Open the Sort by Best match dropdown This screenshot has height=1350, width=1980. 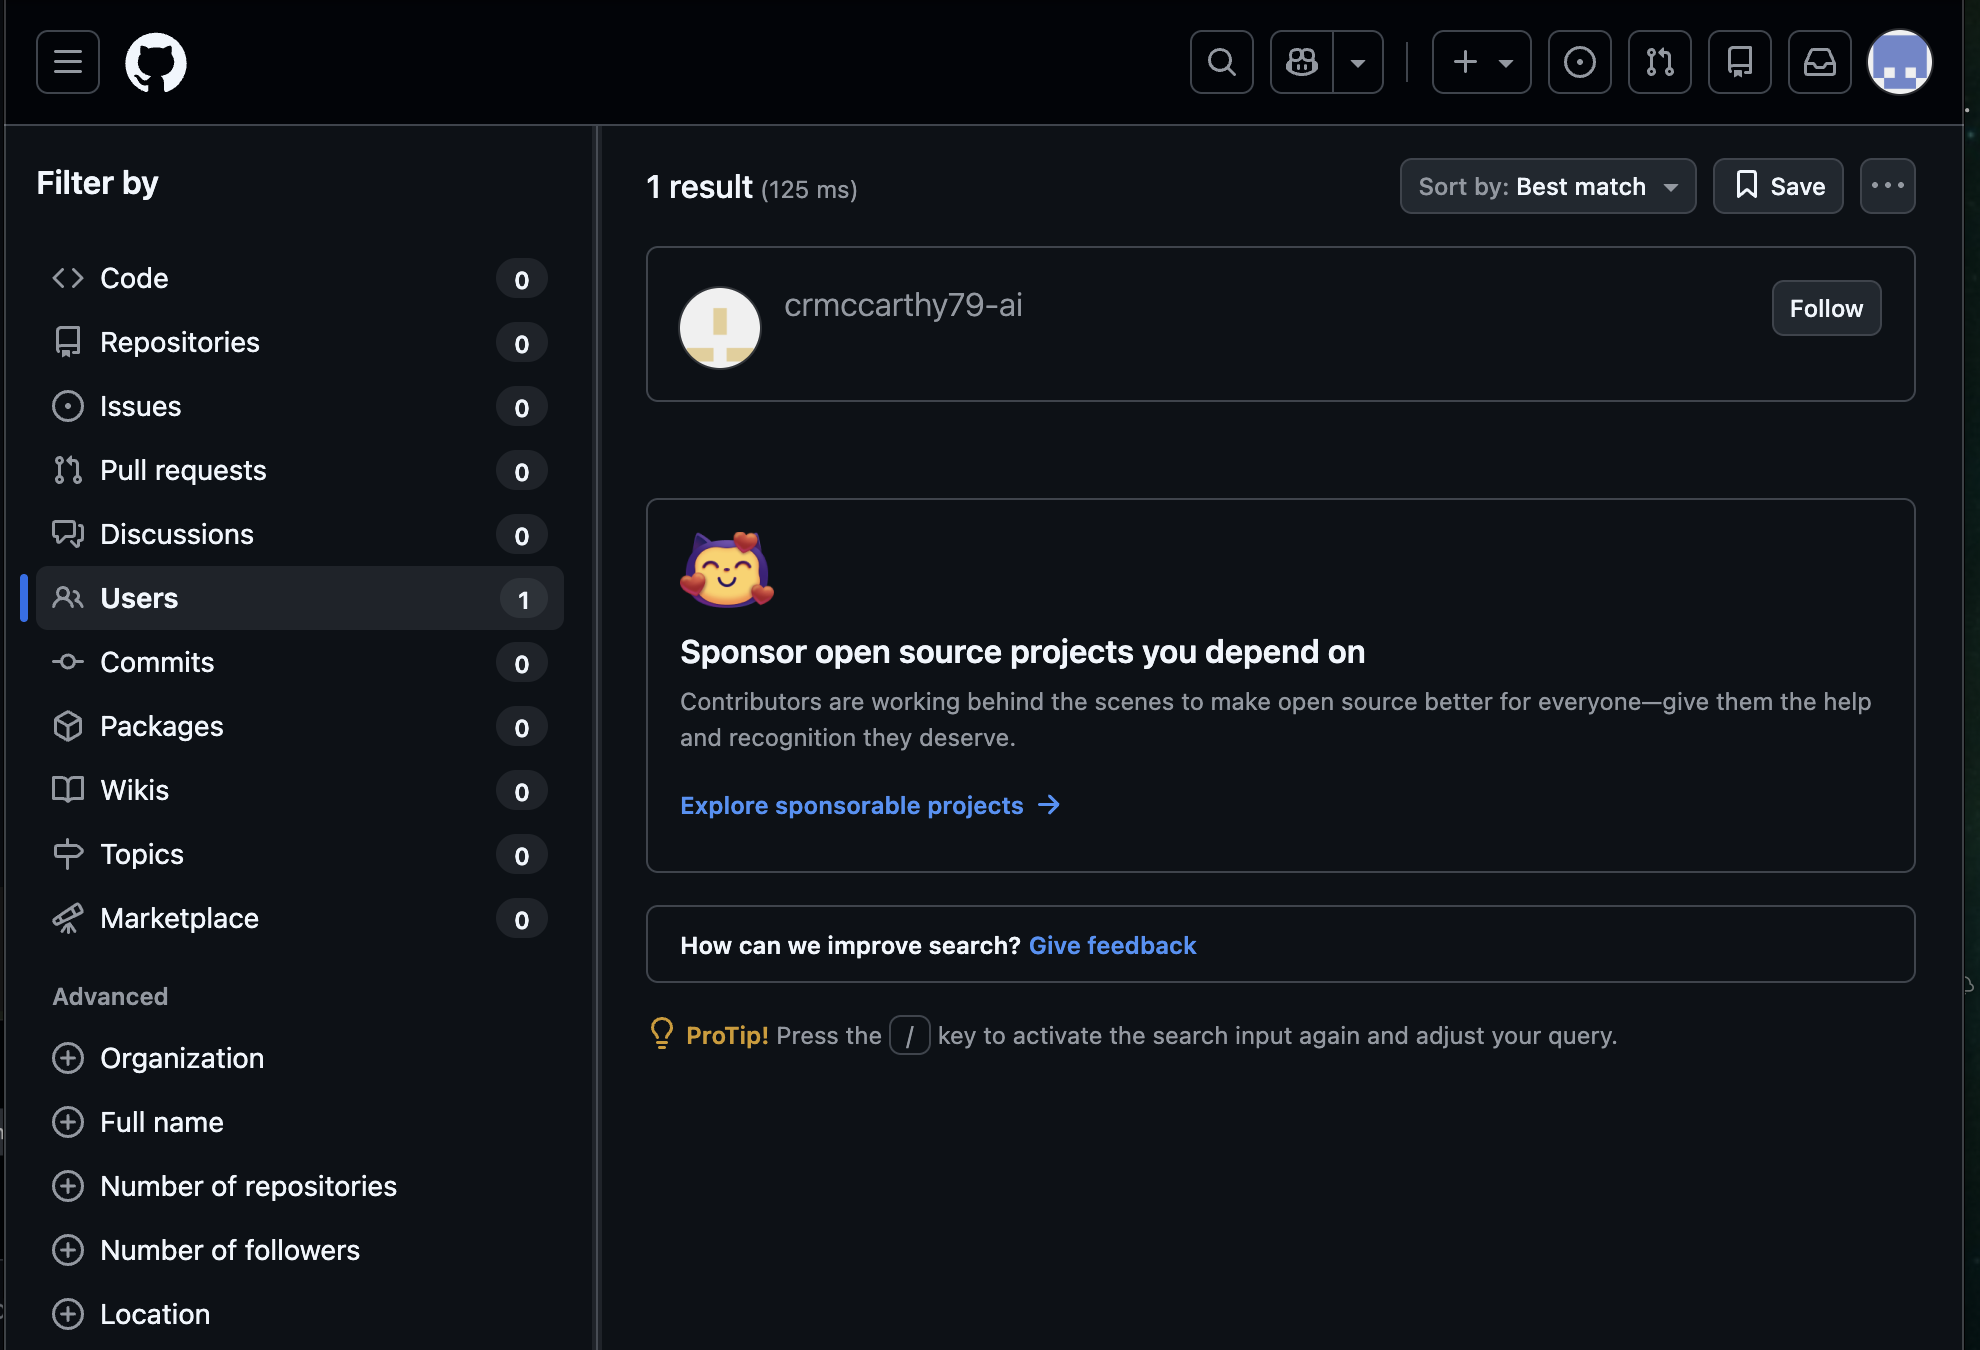tap(1548, 186)
